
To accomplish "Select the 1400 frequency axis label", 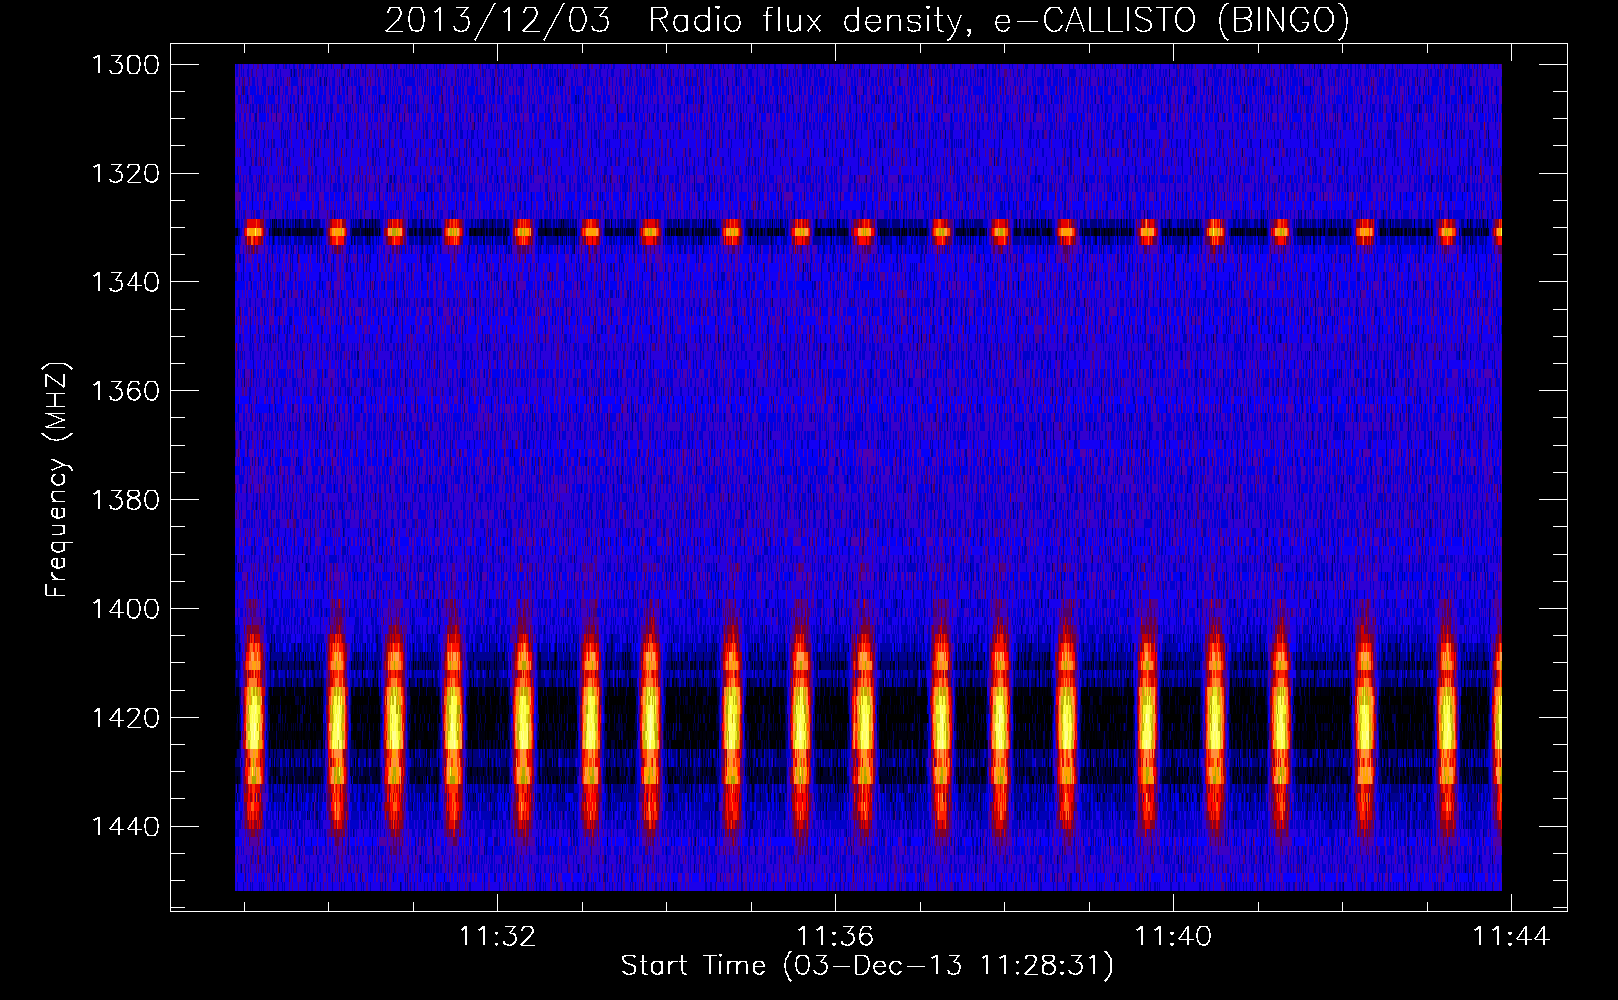I will pyautogui.click(x=125, y=609).
